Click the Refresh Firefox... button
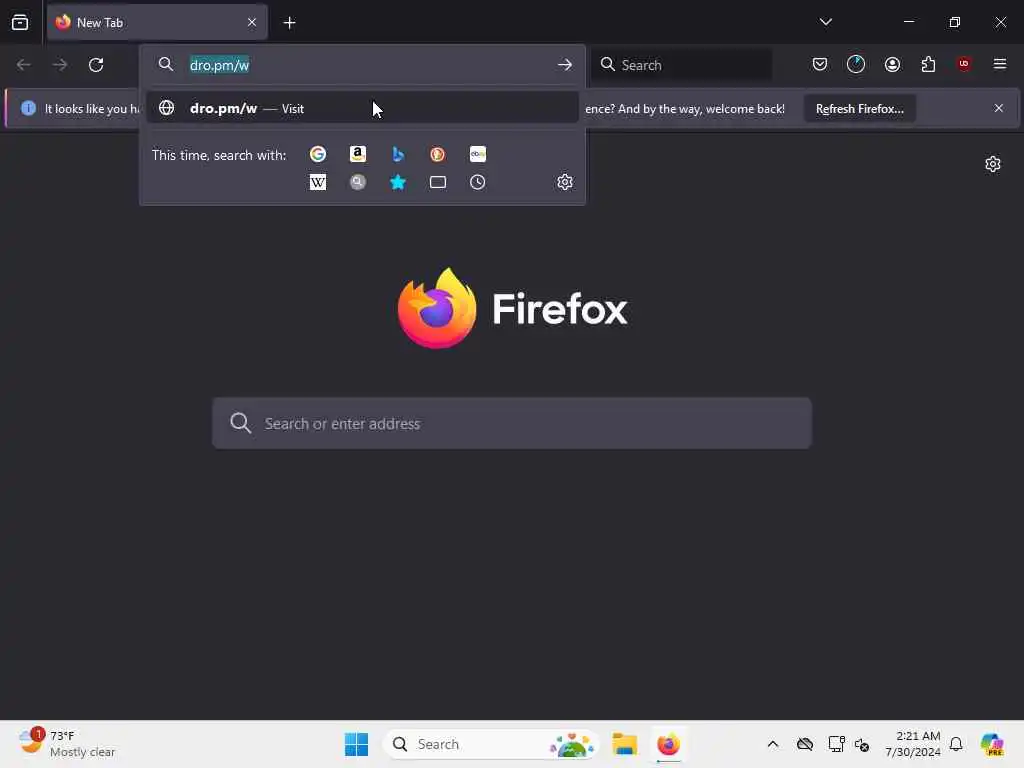The height and width of the screenshot is (768, 1024). pos(859,108)
